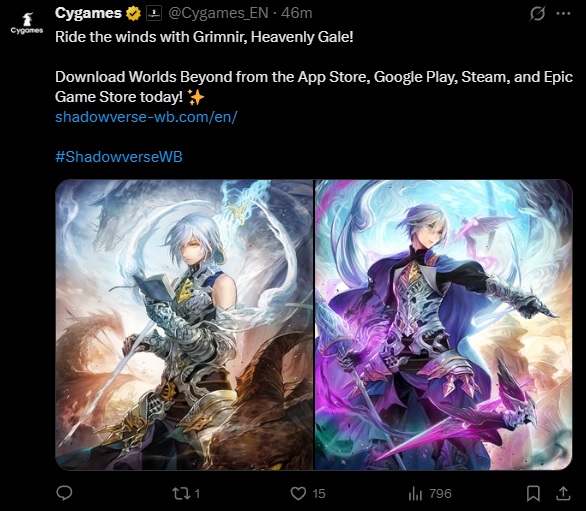
Task: Click the affiliate badge next to Cygames
Action: 153,13
